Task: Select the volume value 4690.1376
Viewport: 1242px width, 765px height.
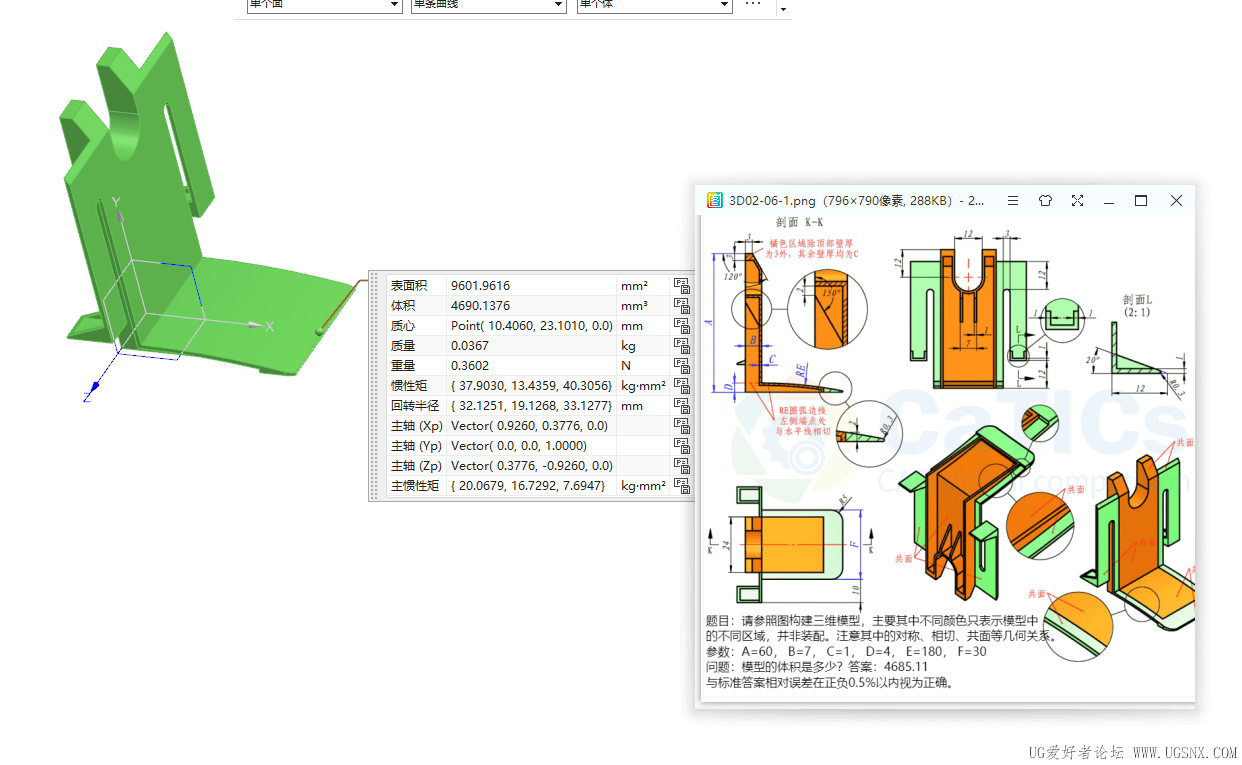Action: 480,306
